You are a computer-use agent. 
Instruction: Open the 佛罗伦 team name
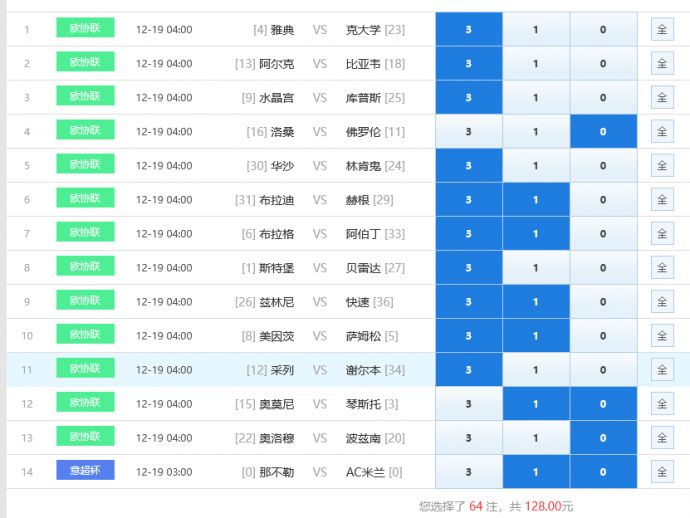pos(363,132)
